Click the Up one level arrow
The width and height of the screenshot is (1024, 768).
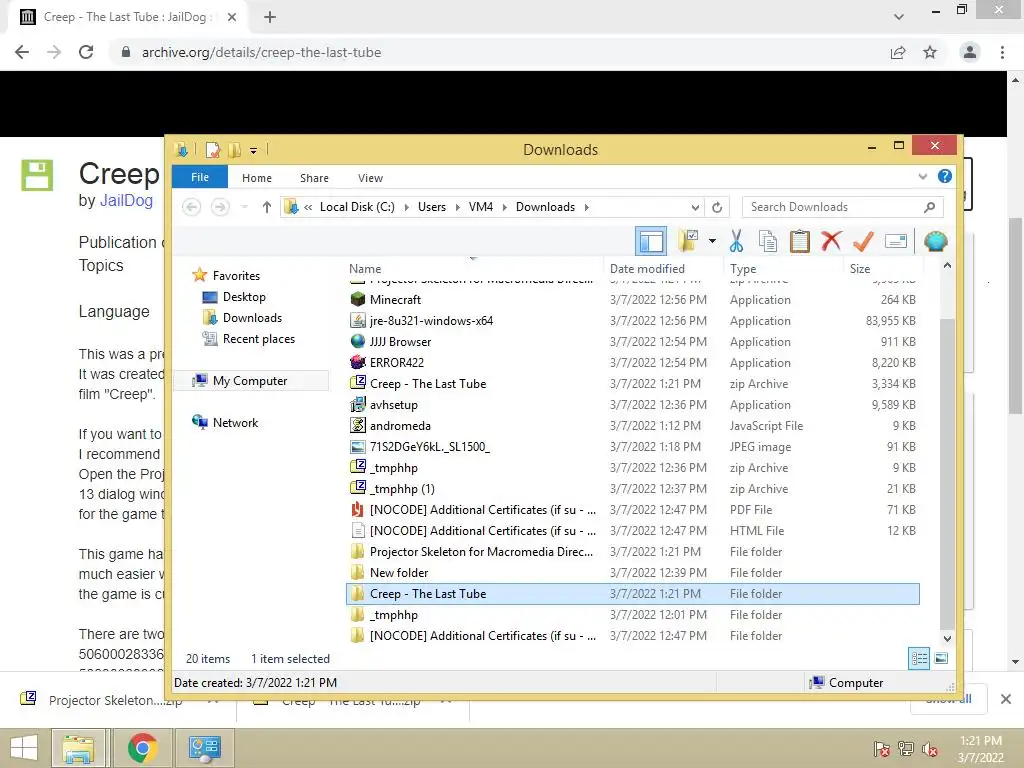pyautogui.click(x=266, y=207)
